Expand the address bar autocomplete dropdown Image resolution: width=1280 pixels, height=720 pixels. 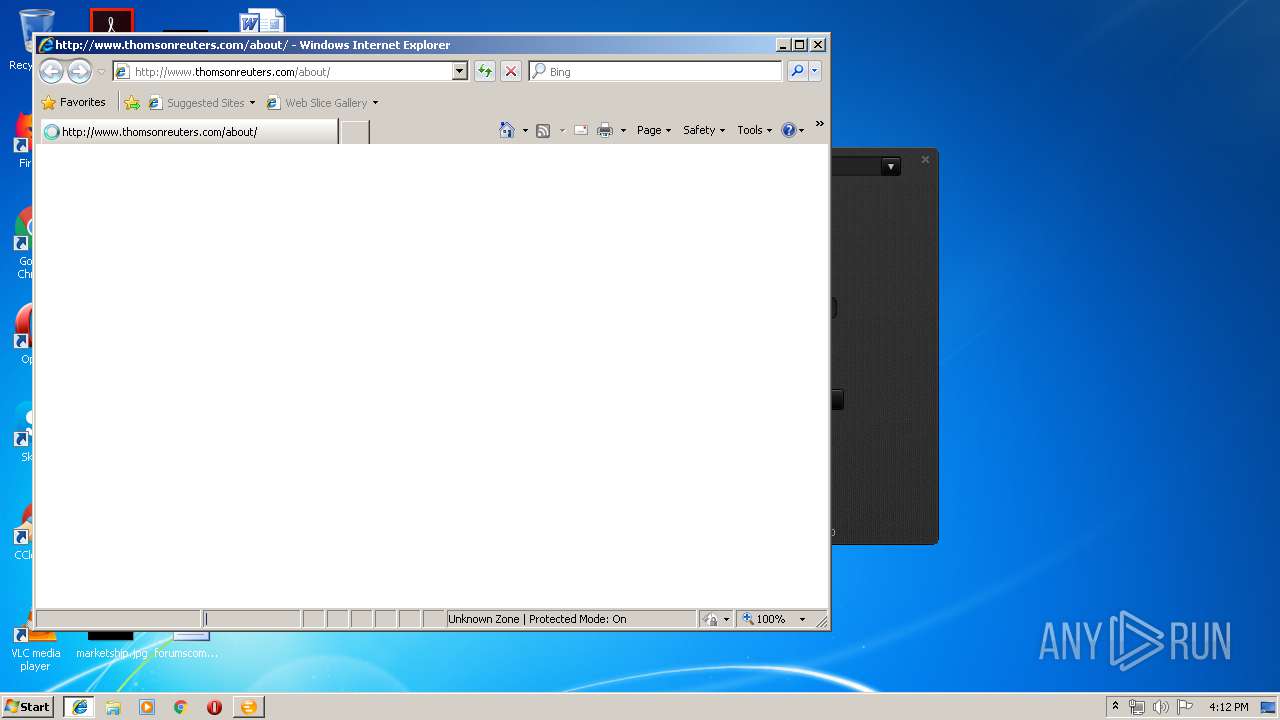(x=460, y=71)
